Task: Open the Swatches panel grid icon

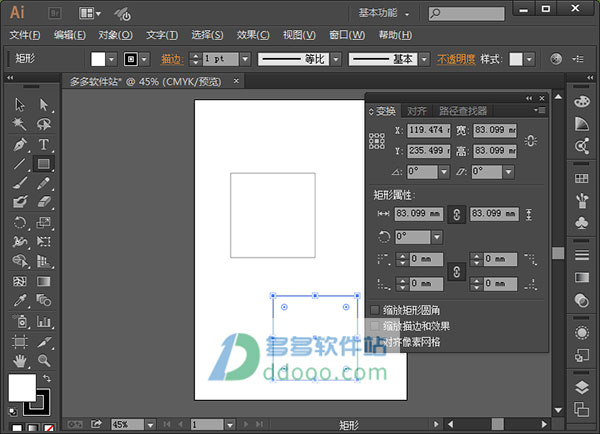Action: point(582,178)
